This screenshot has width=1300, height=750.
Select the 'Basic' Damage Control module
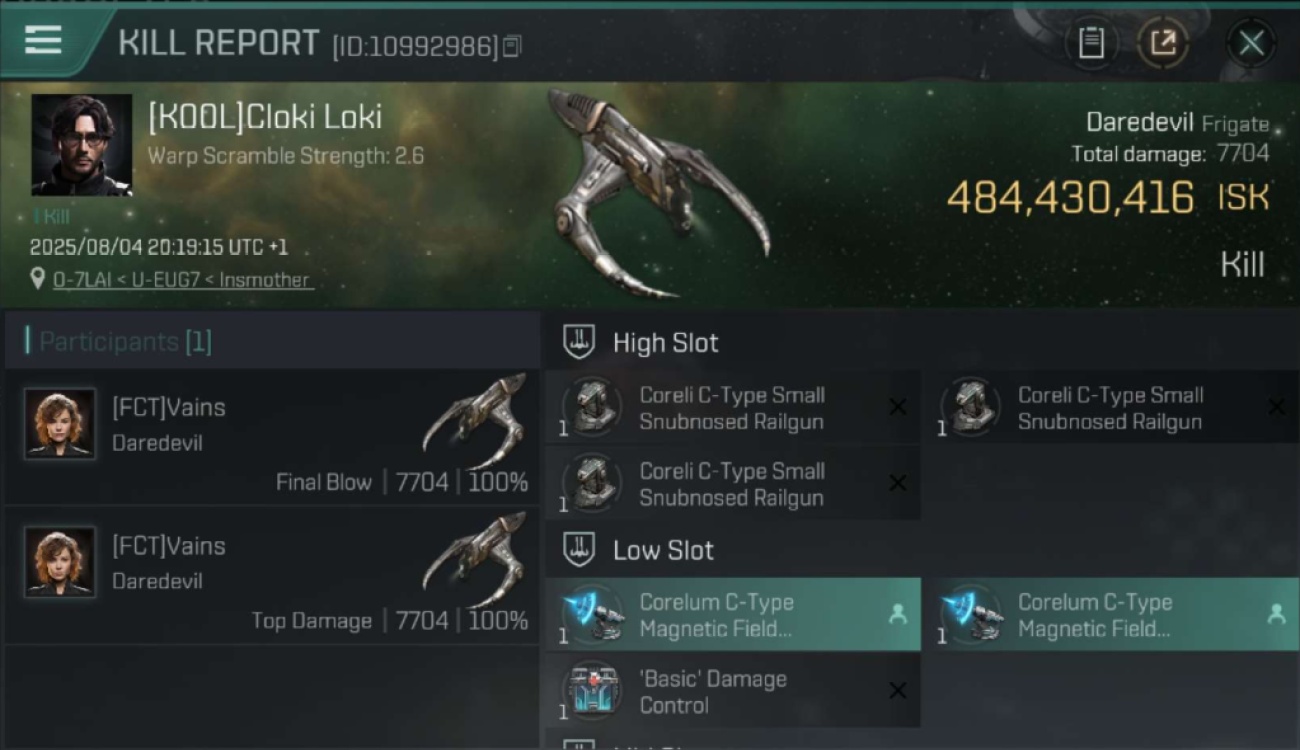click(733, 691)
